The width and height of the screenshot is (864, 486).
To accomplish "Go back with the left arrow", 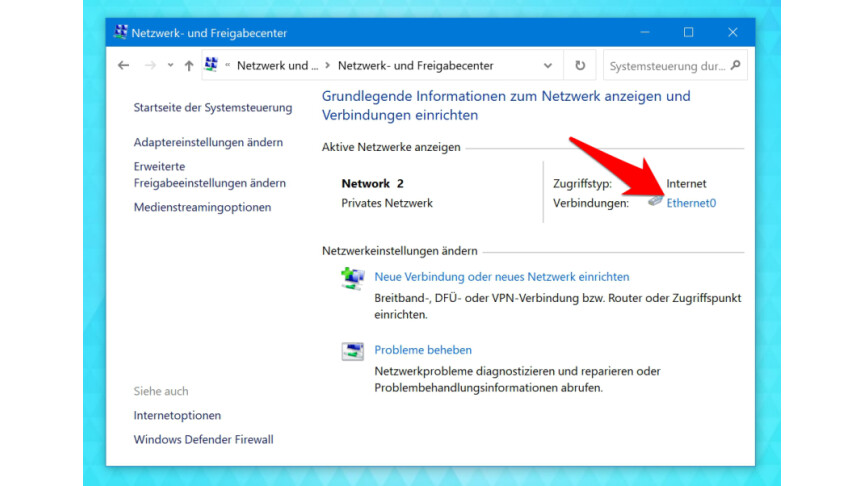I will [x=123, y=66].
